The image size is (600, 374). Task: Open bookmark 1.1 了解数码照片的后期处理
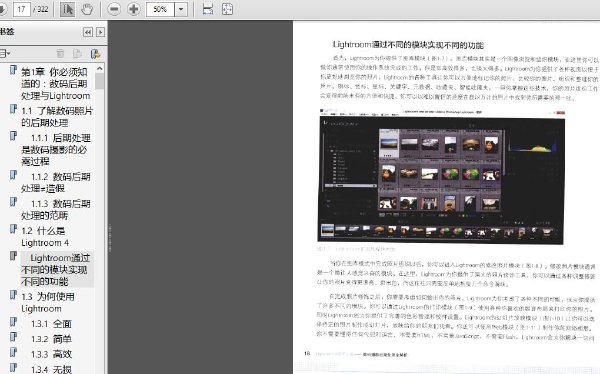tap(57, 117)
